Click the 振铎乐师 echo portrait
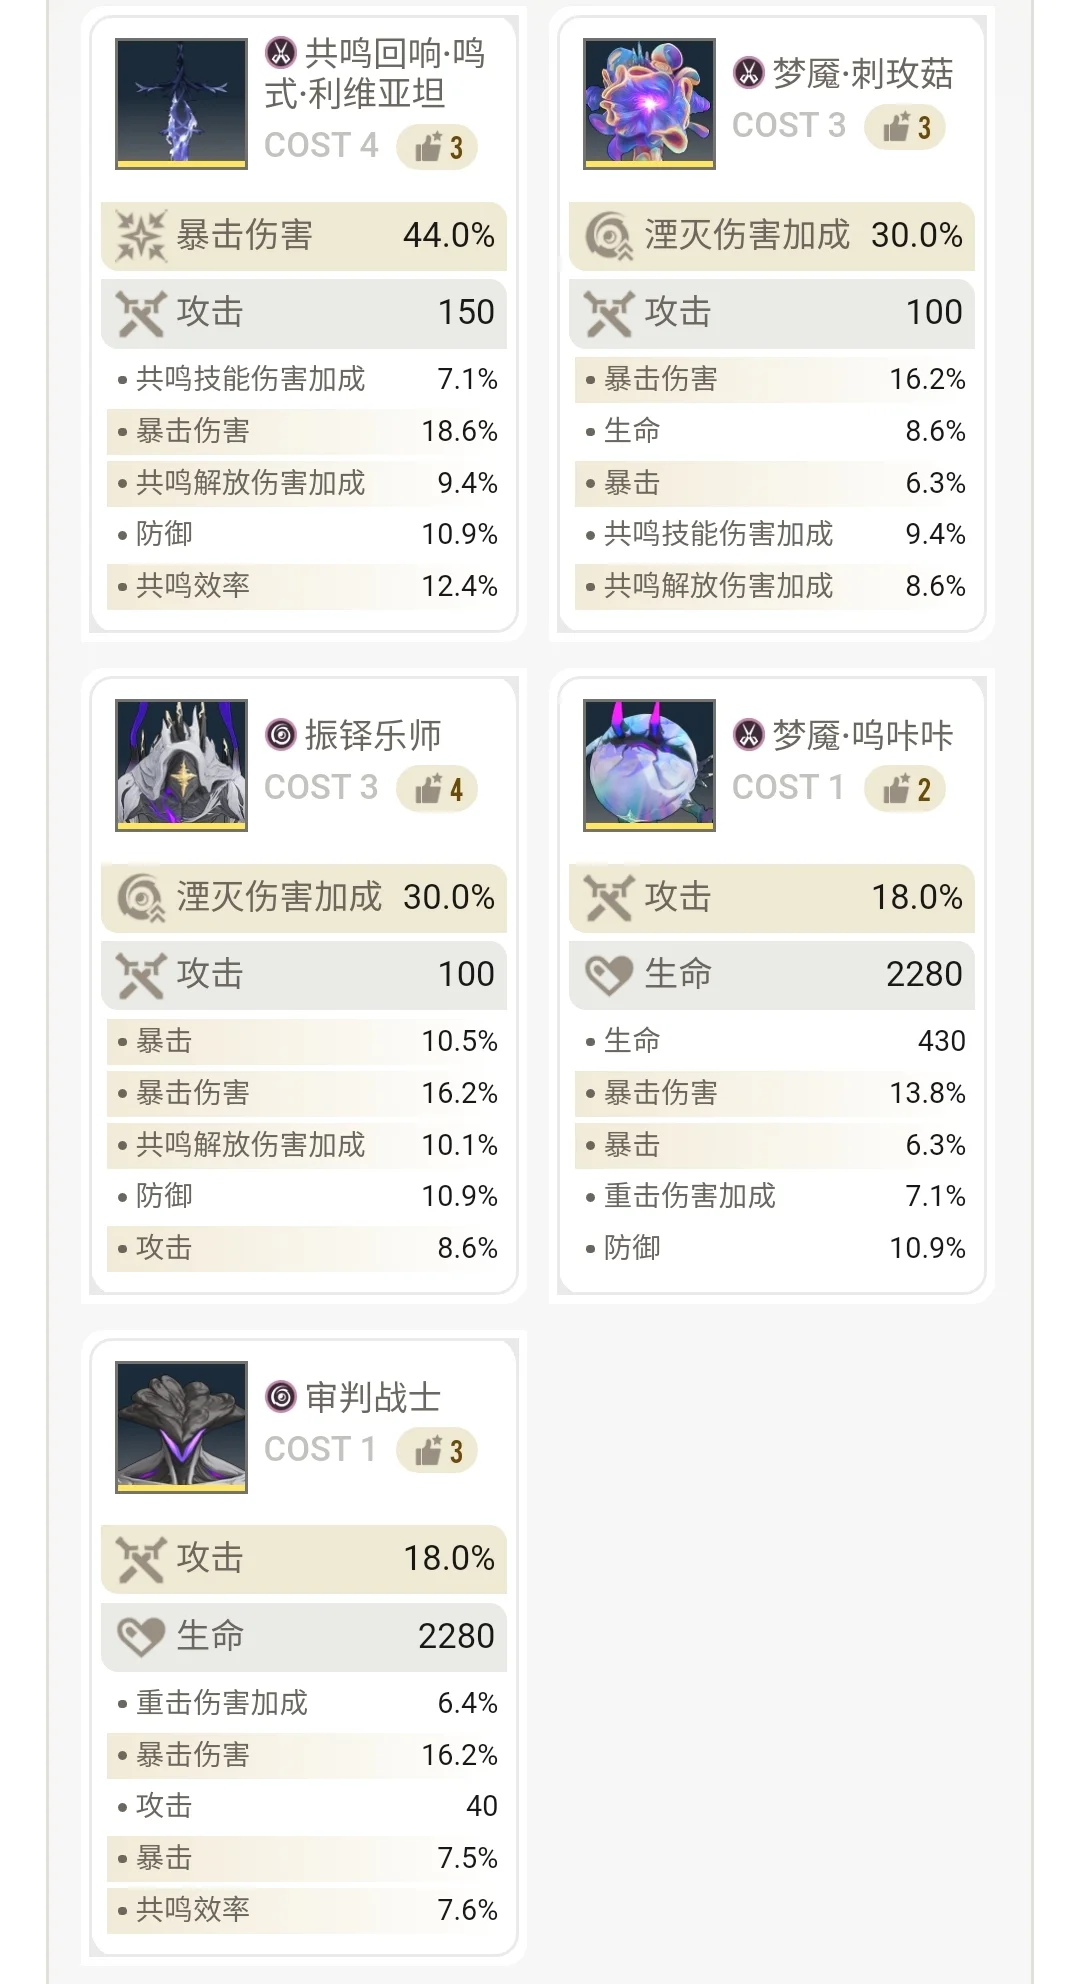1069x1984 pixels. tap(181, 765)
